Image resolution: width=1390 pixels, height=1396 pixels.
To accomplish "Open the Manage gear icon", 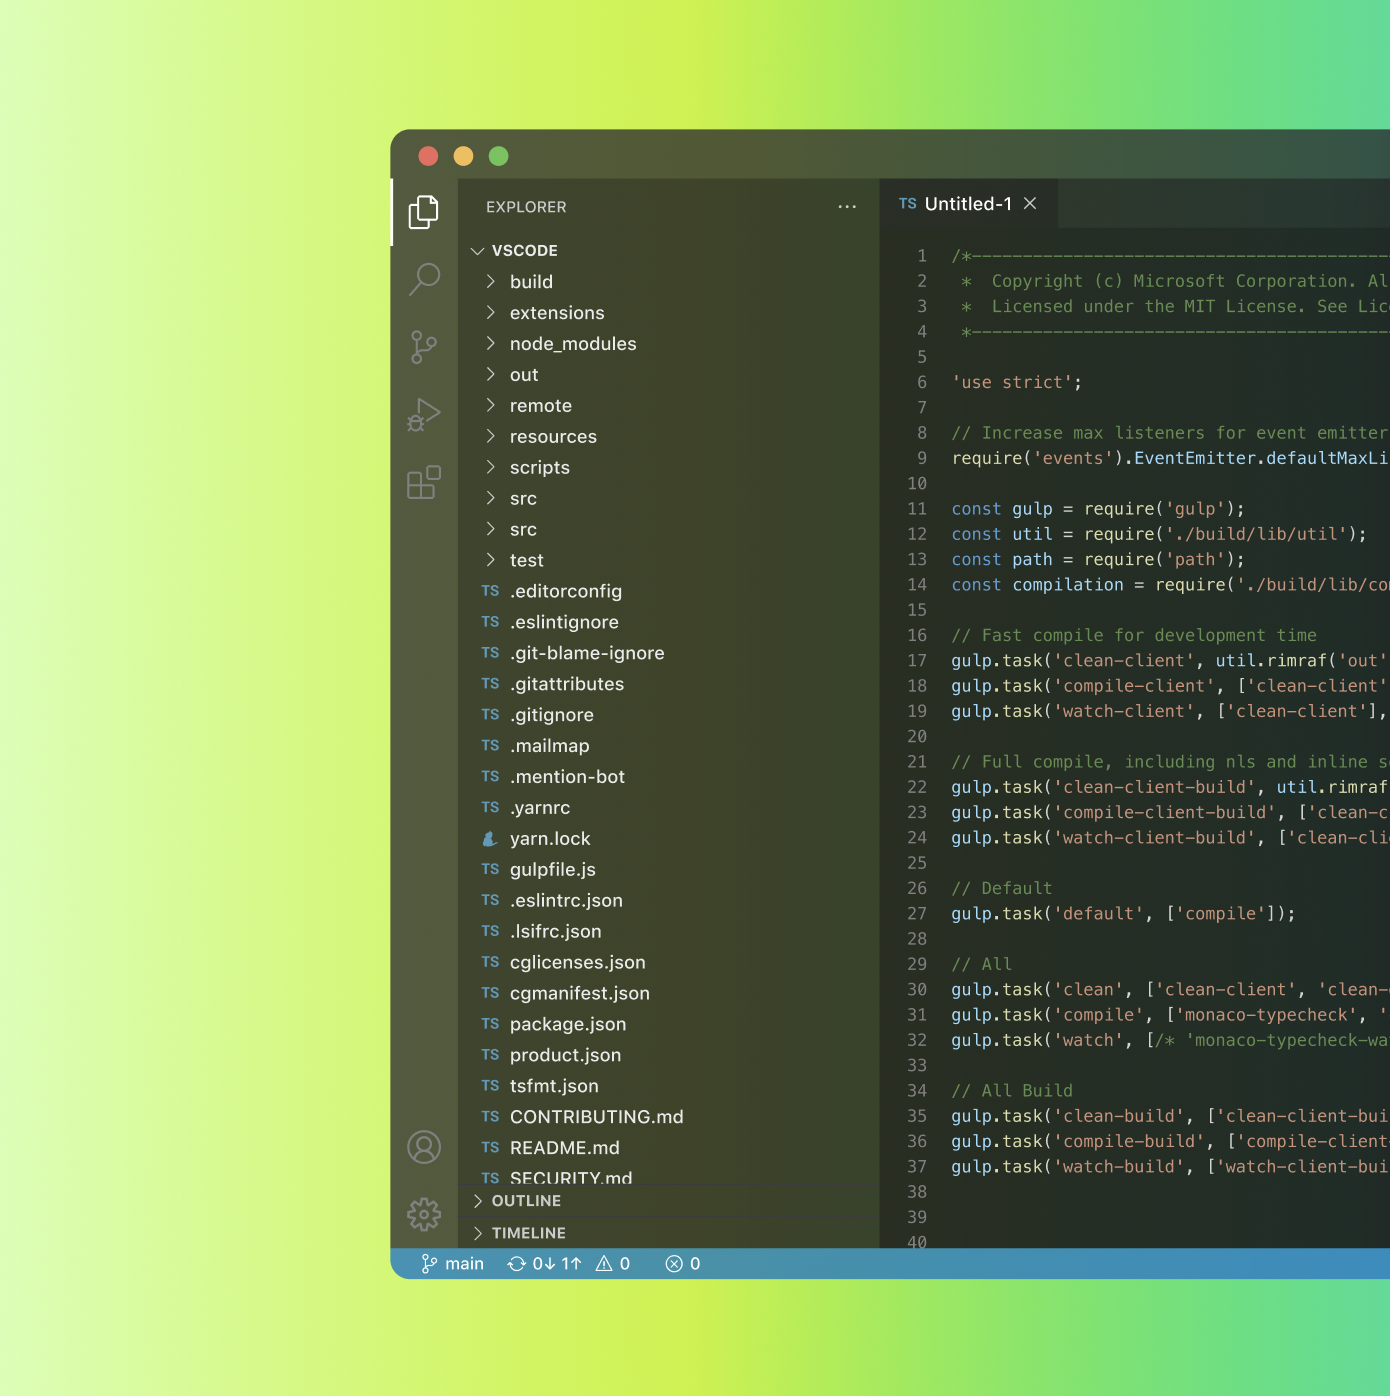I will [x=424, y=1214].
